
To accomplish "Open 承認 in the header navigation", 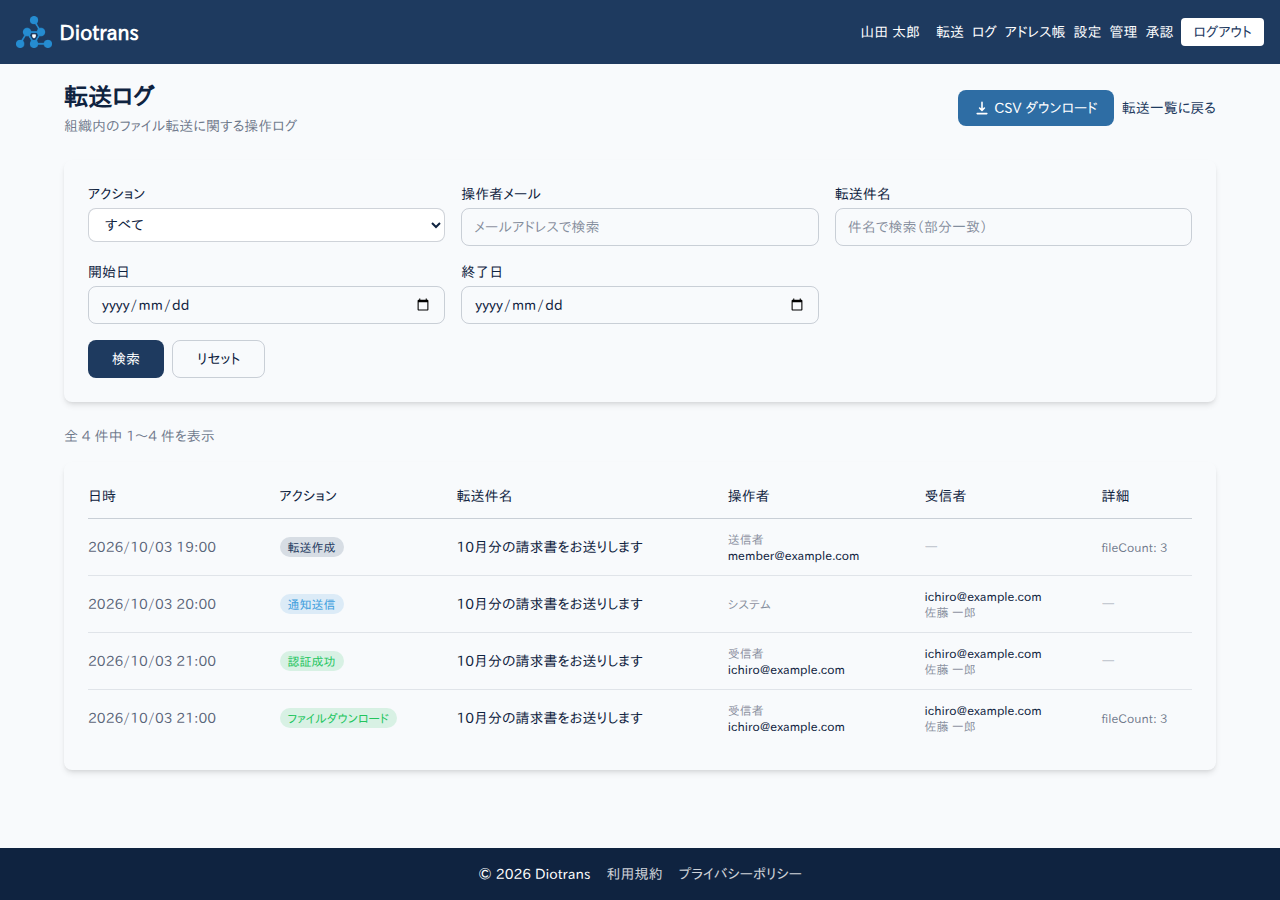I will coord(1159,32).
